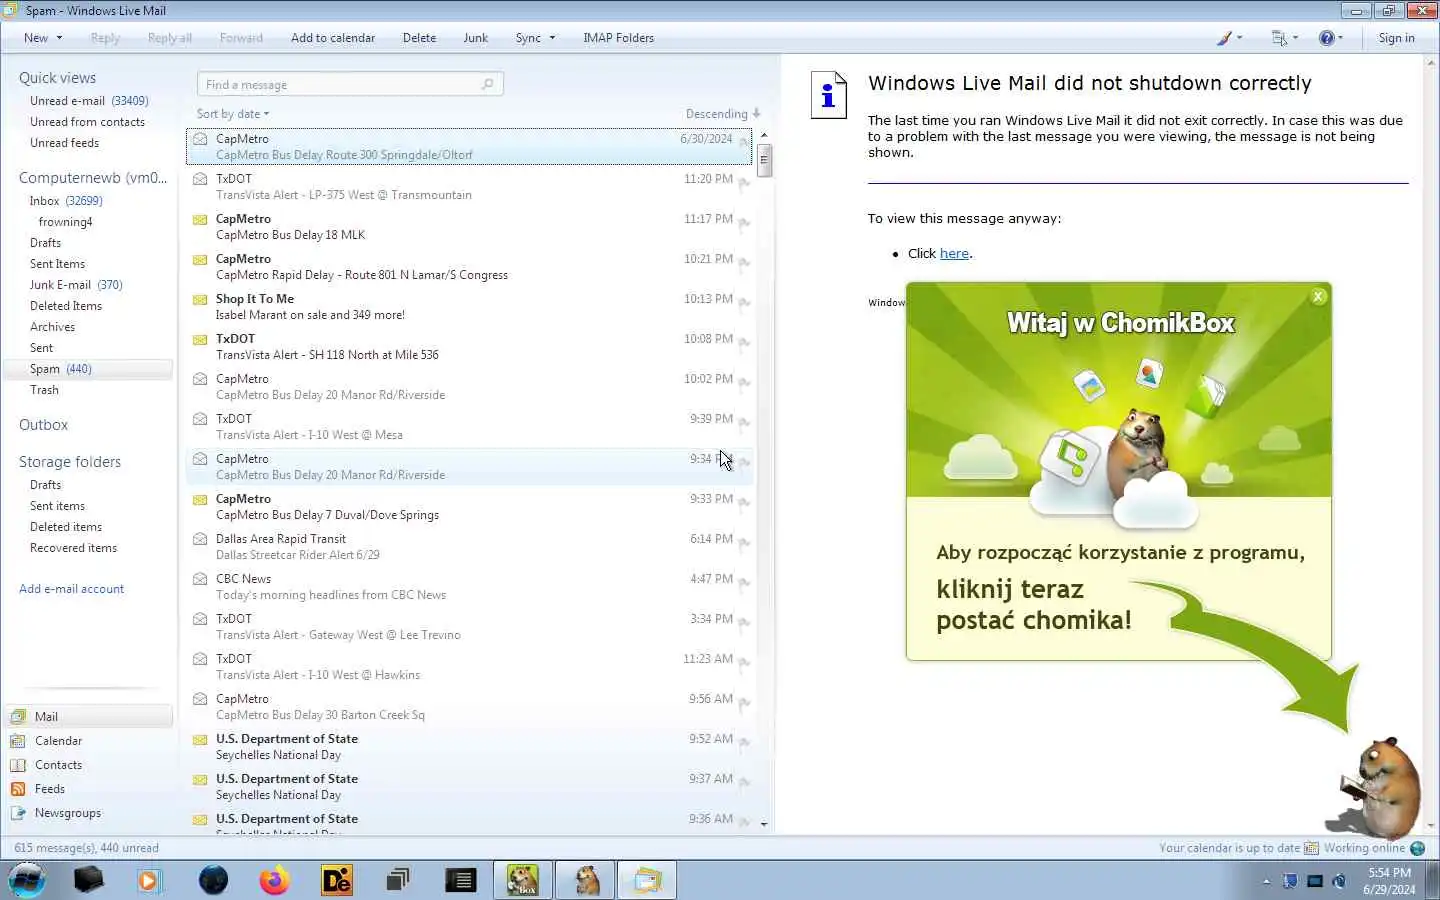Select CapMetro Rapid Delay Route 801 message
Screen dimensions: 1440x900
coord(469,267)
